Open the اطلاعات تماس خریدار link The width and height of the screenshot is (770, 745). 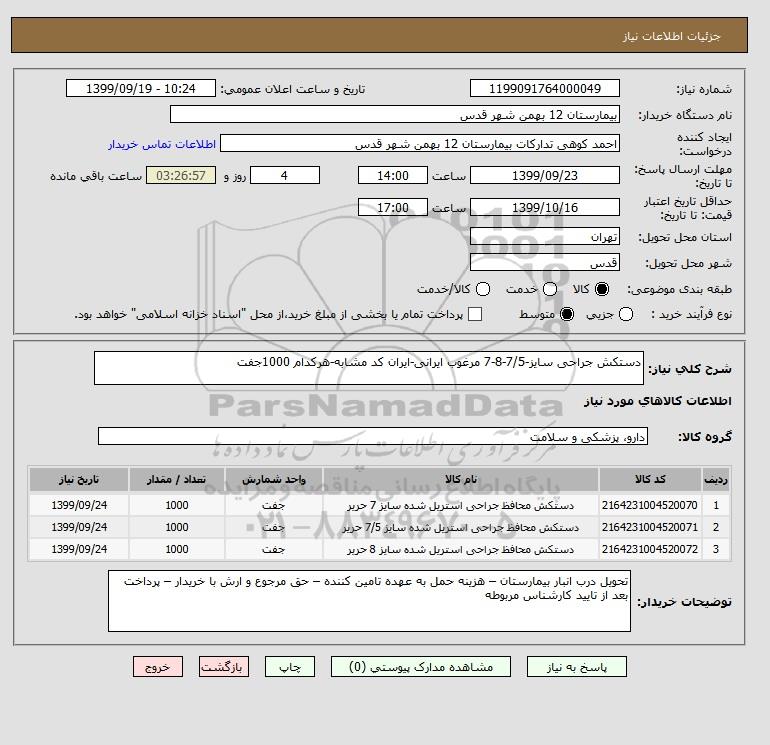pyautogui.click(x=162, y=144)
